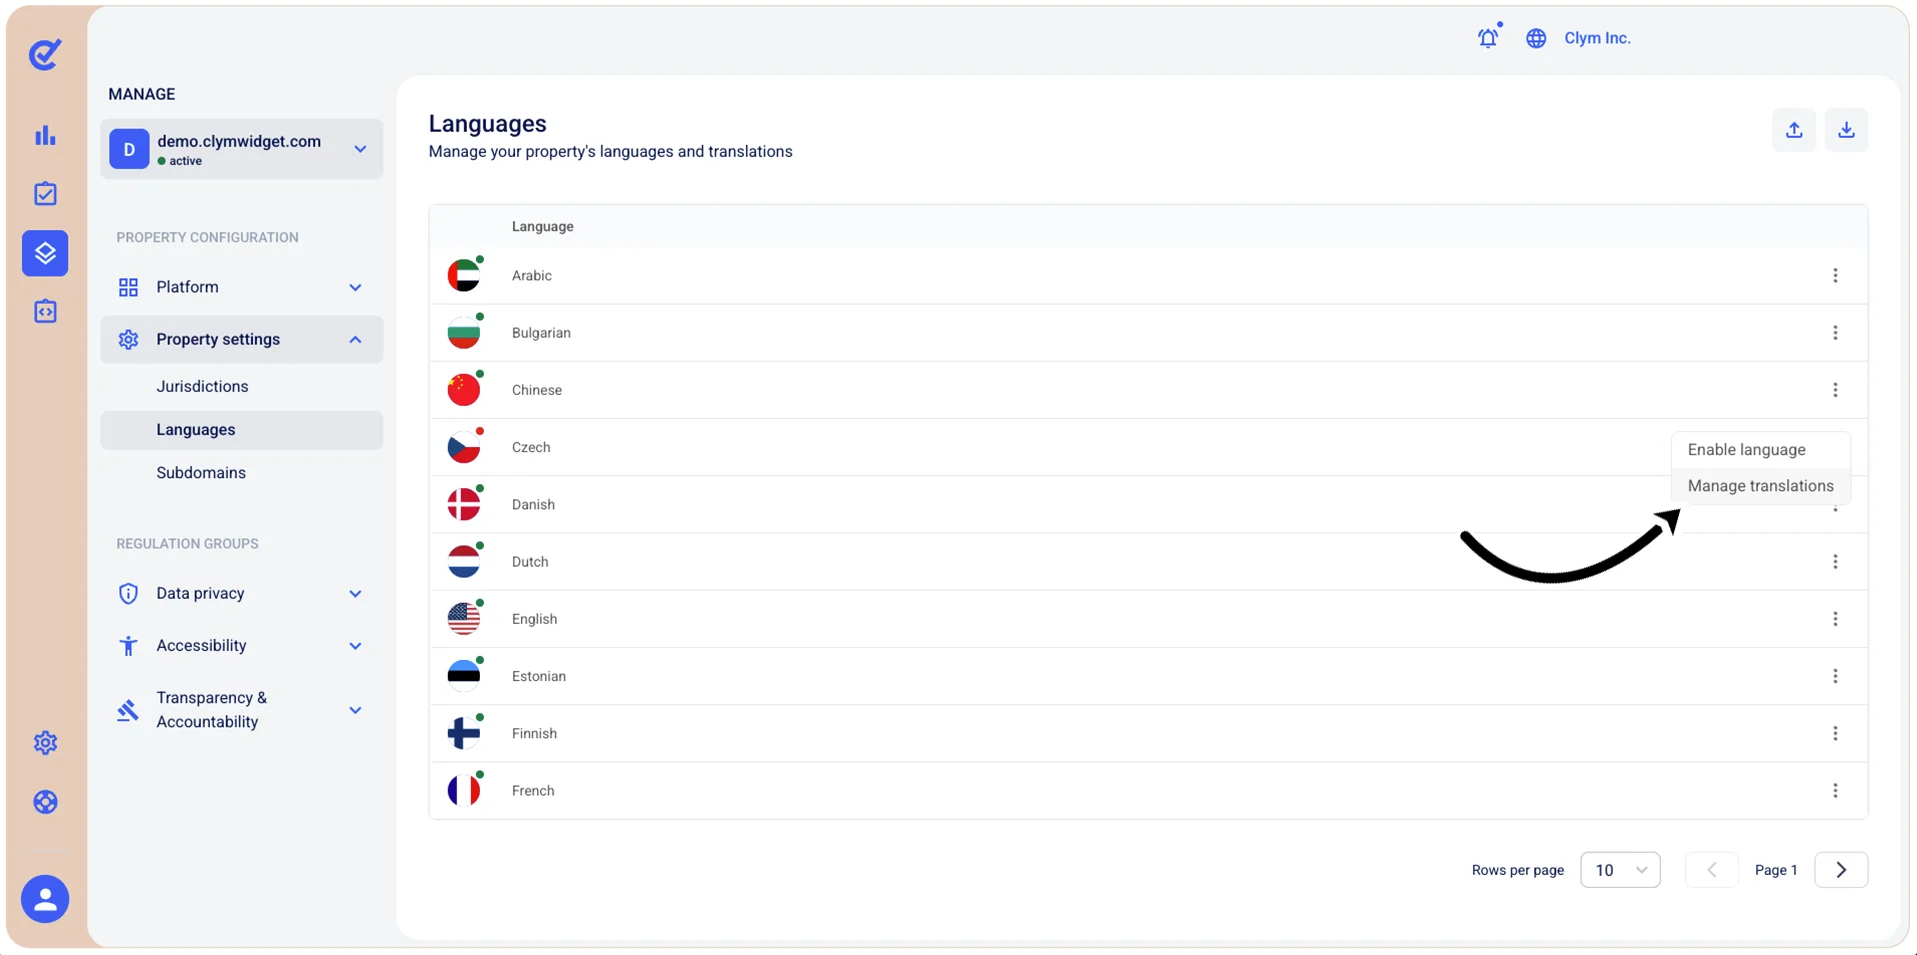Click the Finnish flag icon

[464, 733]
